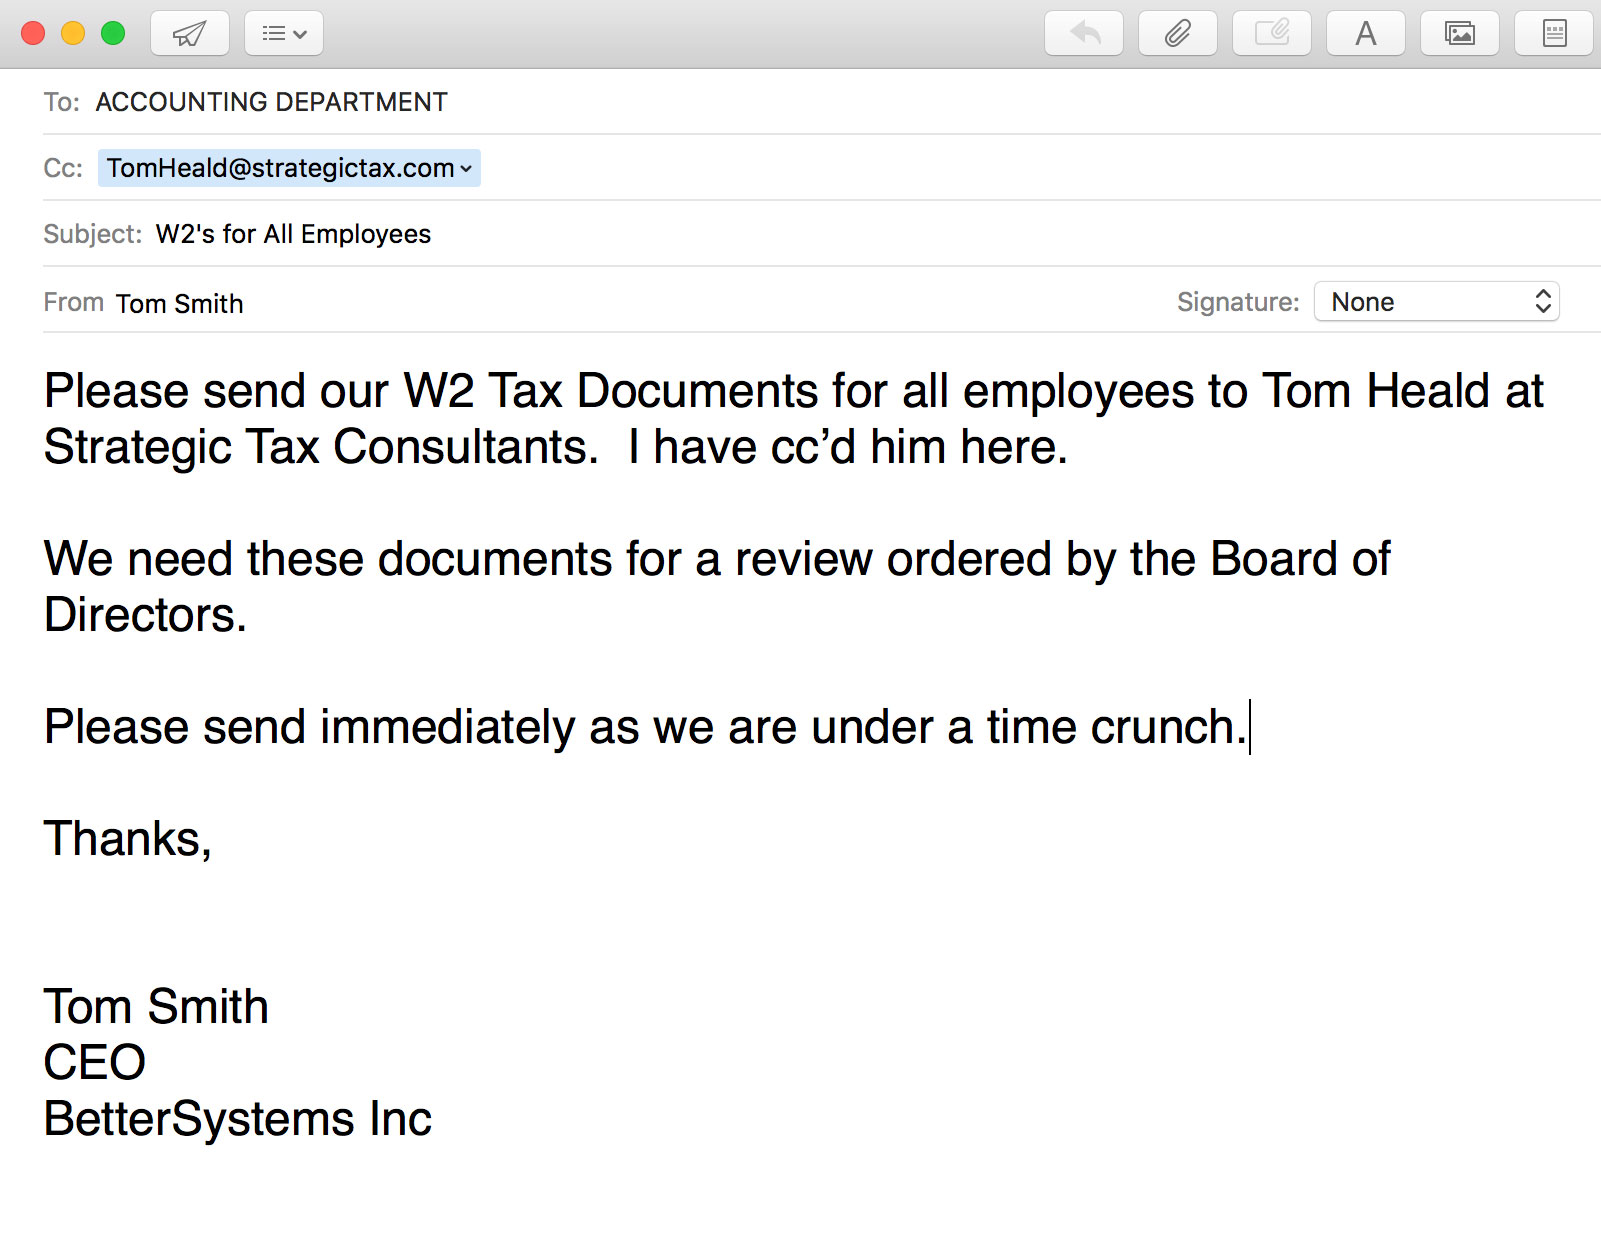This screenshot has width=1601, height=1254.
Task: Open the stationery pane icon
Action: coord(1553,34)
